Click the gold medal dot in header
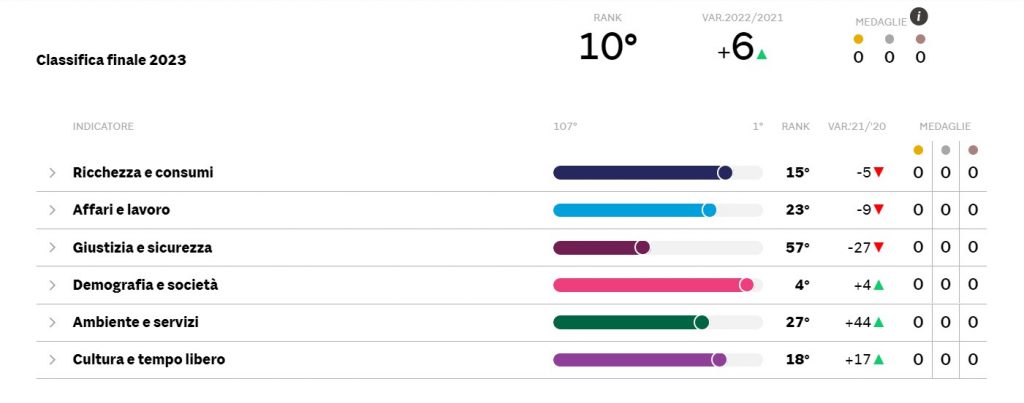This screenshot has height=403, width=1024. point(858,39)
